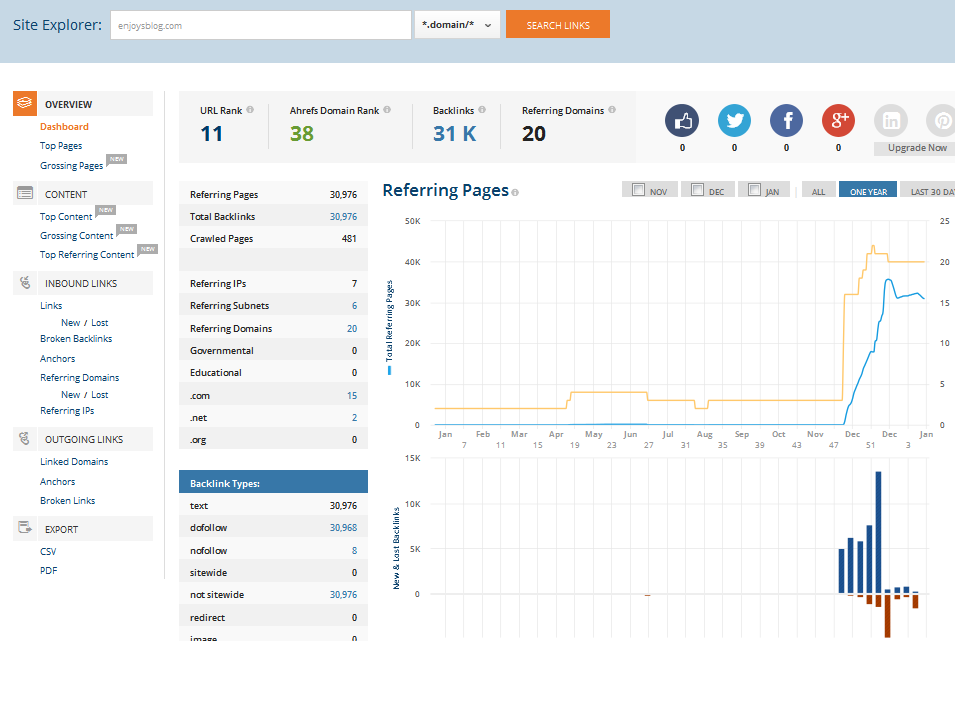
Task: Click the tallest blue bar in backlinks chart
Action: point(879,532)
